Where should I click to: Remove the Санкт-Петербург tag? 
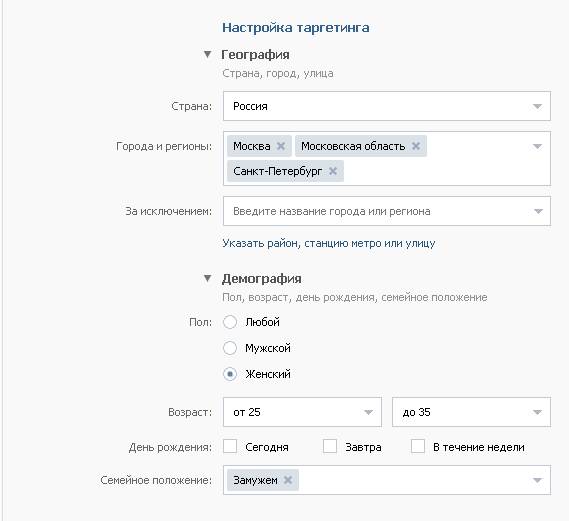(333, 171)
